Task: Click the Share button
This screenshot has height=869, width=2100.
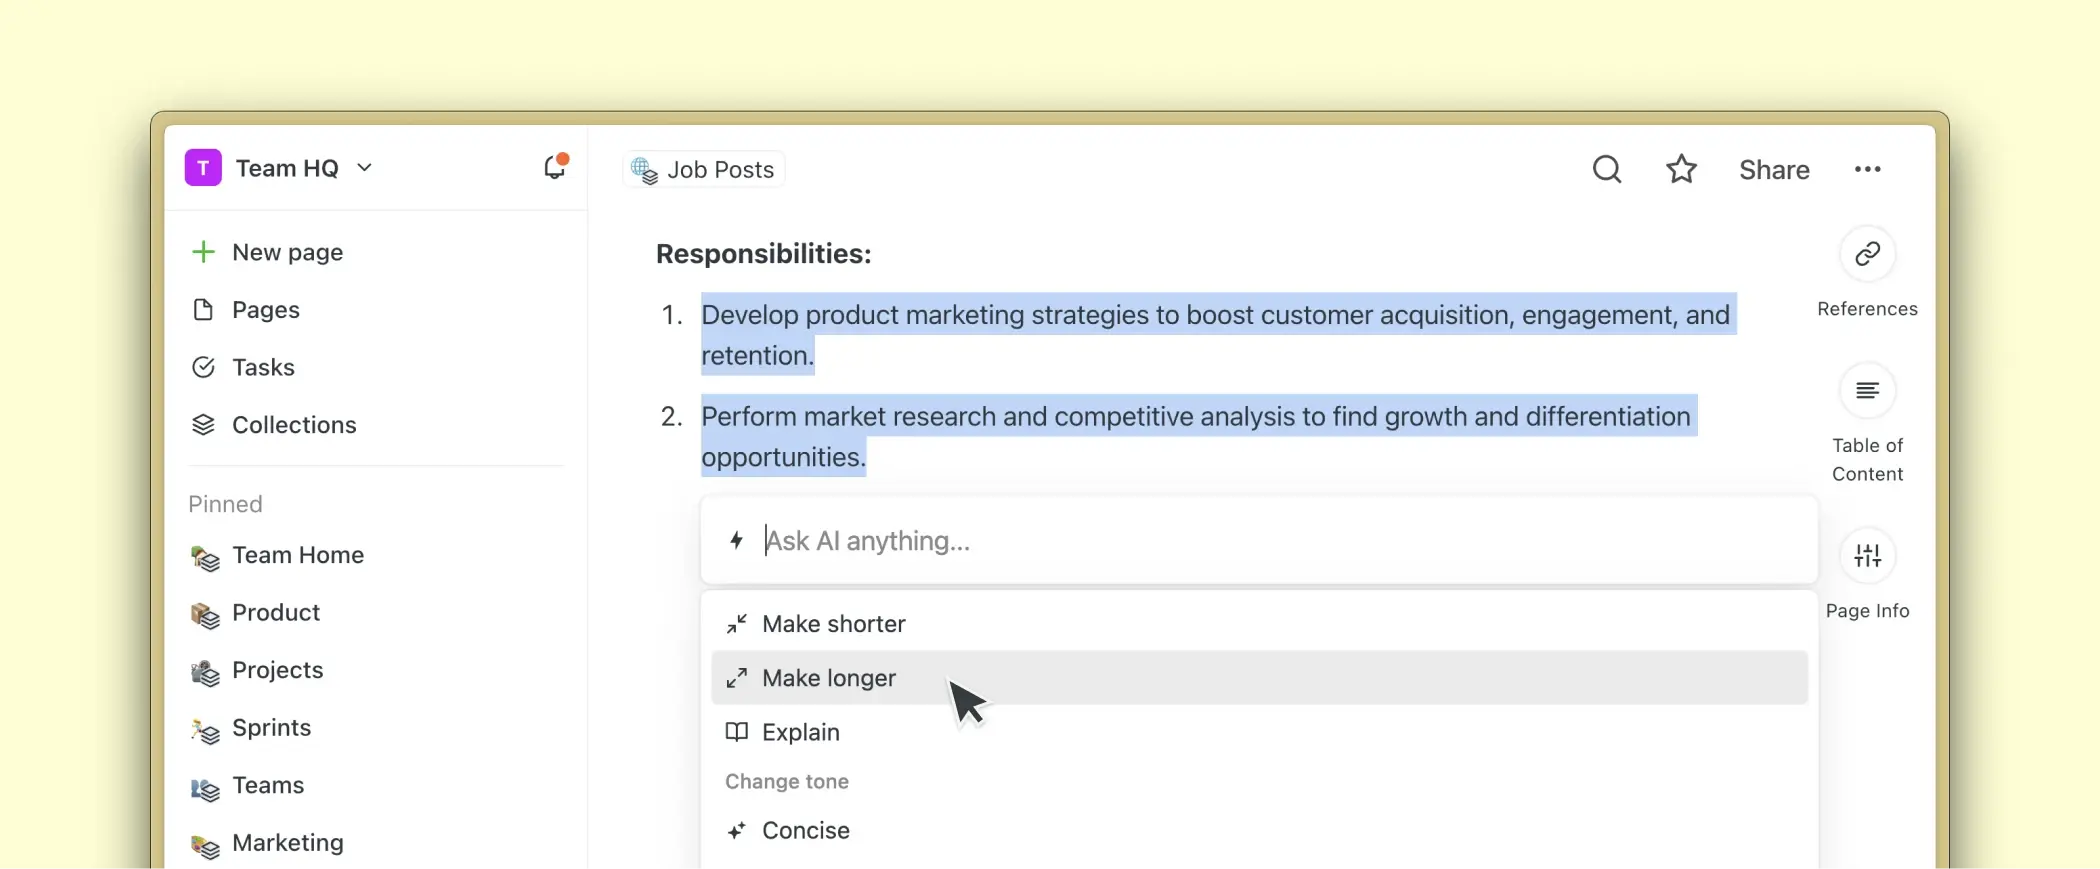Action: point(1774,170)
